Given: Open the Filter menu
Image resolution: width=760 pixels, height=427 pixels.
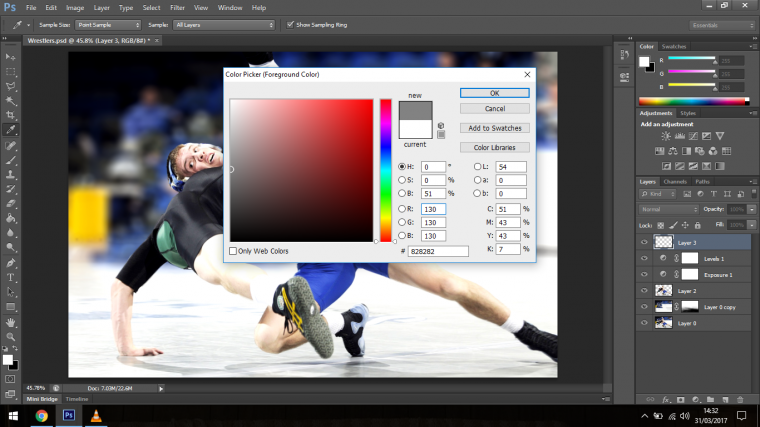Looking at the screenshot, I should (x=177, y=8).
